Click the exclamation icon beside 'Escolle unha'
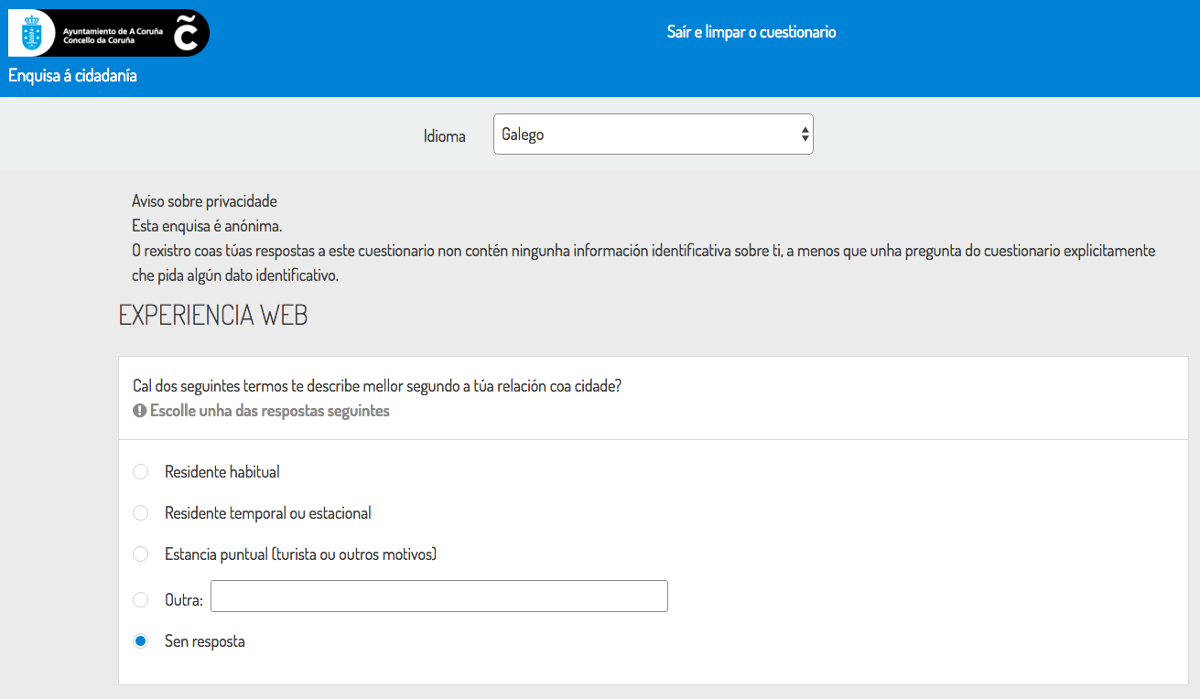The image size is (1200, 699). pyautogui.click(x=139, y=411)
